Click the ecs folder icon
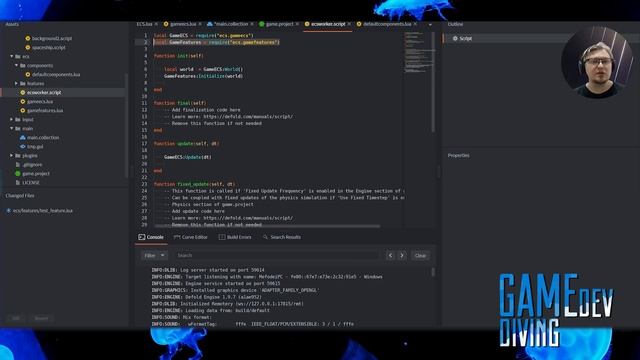This screenshot has height=360, width=640. point(18,56)
